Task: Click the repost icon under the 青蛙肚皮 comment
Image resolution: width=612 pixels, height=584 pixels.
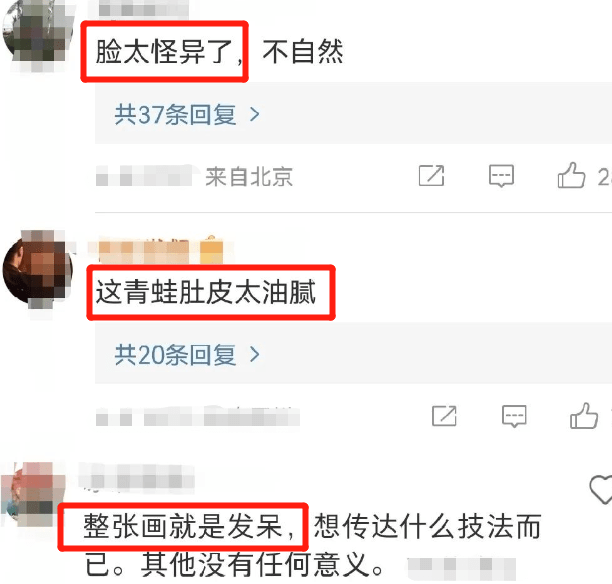Action: point(444,416)
